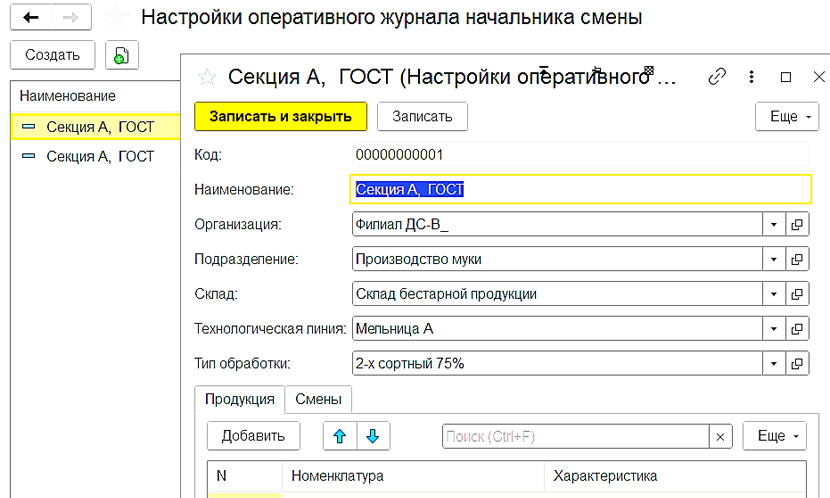Create new item by copying icon
Image resolution: width=830 pixels, height=498 pixels.
pos(122,55)
